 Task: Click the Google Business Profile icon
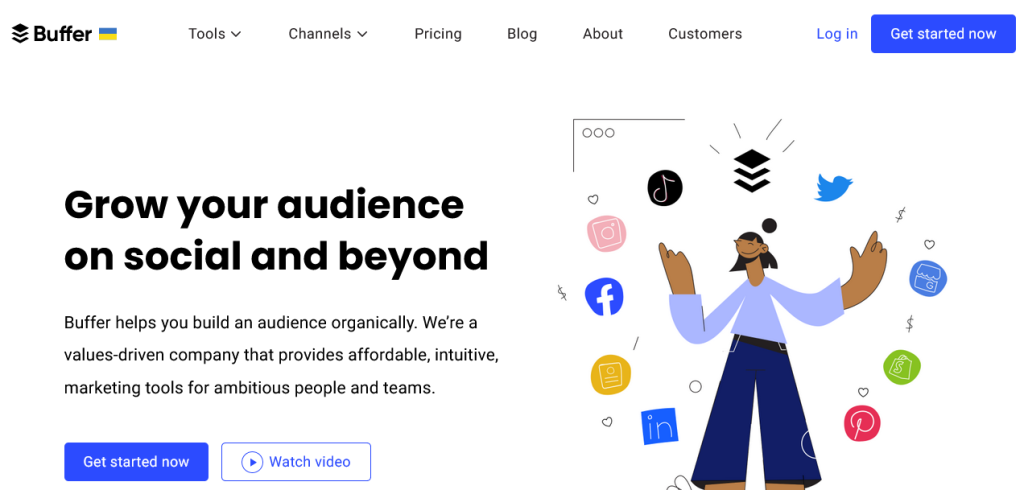point(928,278)
